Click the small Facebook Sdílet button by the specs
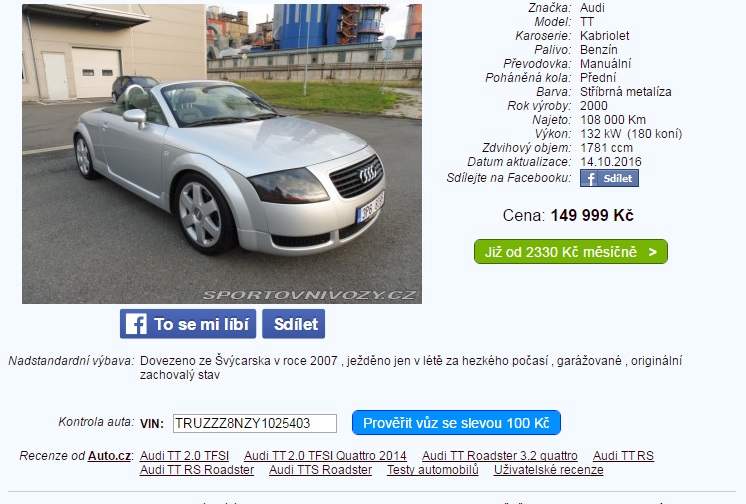 [609, 178]
